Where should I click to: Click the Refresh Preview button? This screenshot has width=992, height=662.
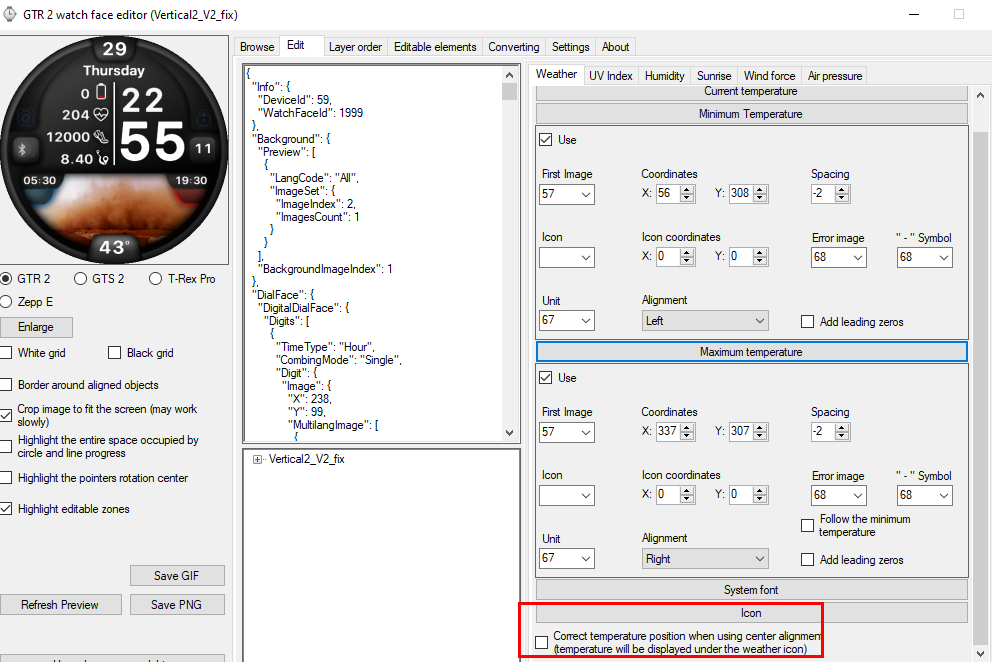click(60, 604)
